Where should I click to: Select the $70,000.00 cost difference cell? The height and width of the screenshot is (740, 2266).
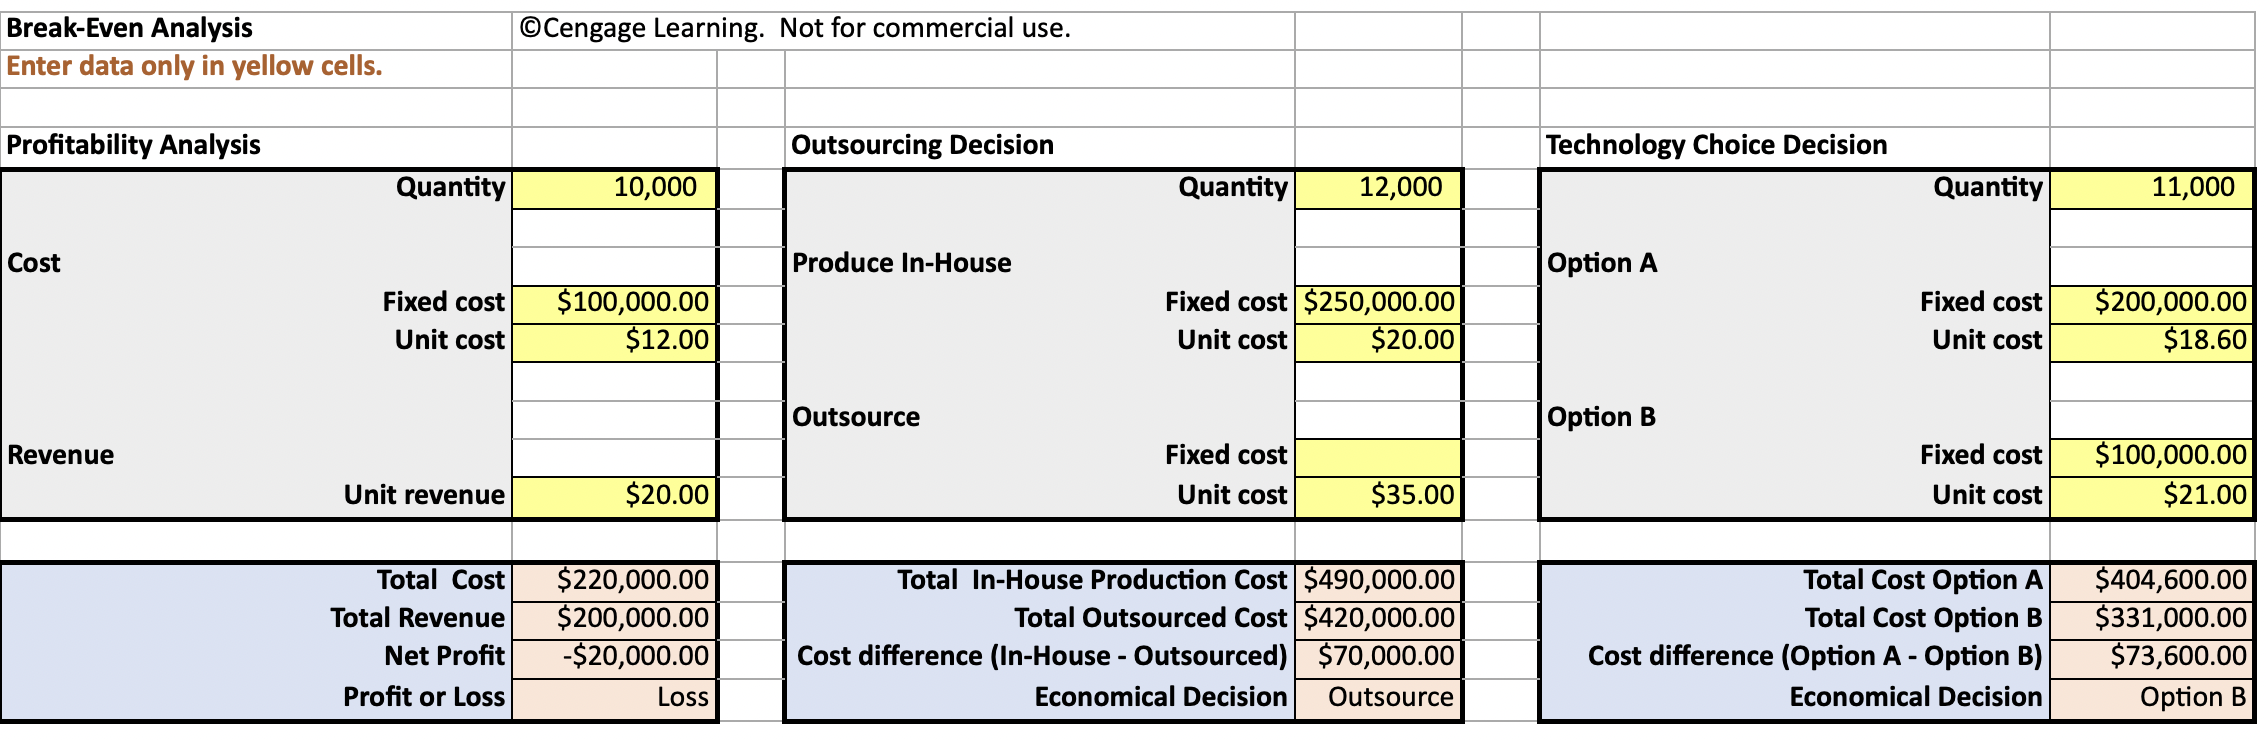click(1378, 657)
